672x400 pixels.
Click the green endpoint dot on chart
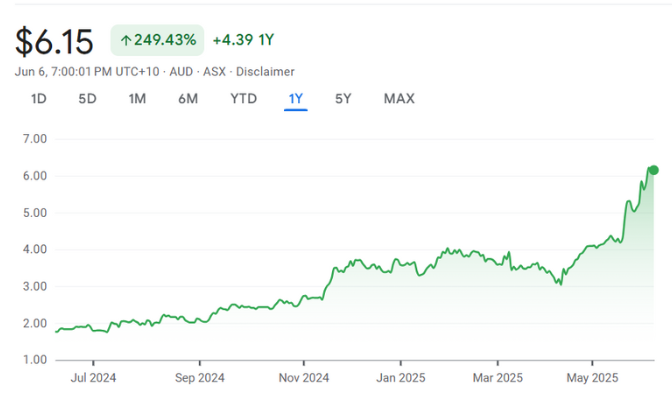654,170
